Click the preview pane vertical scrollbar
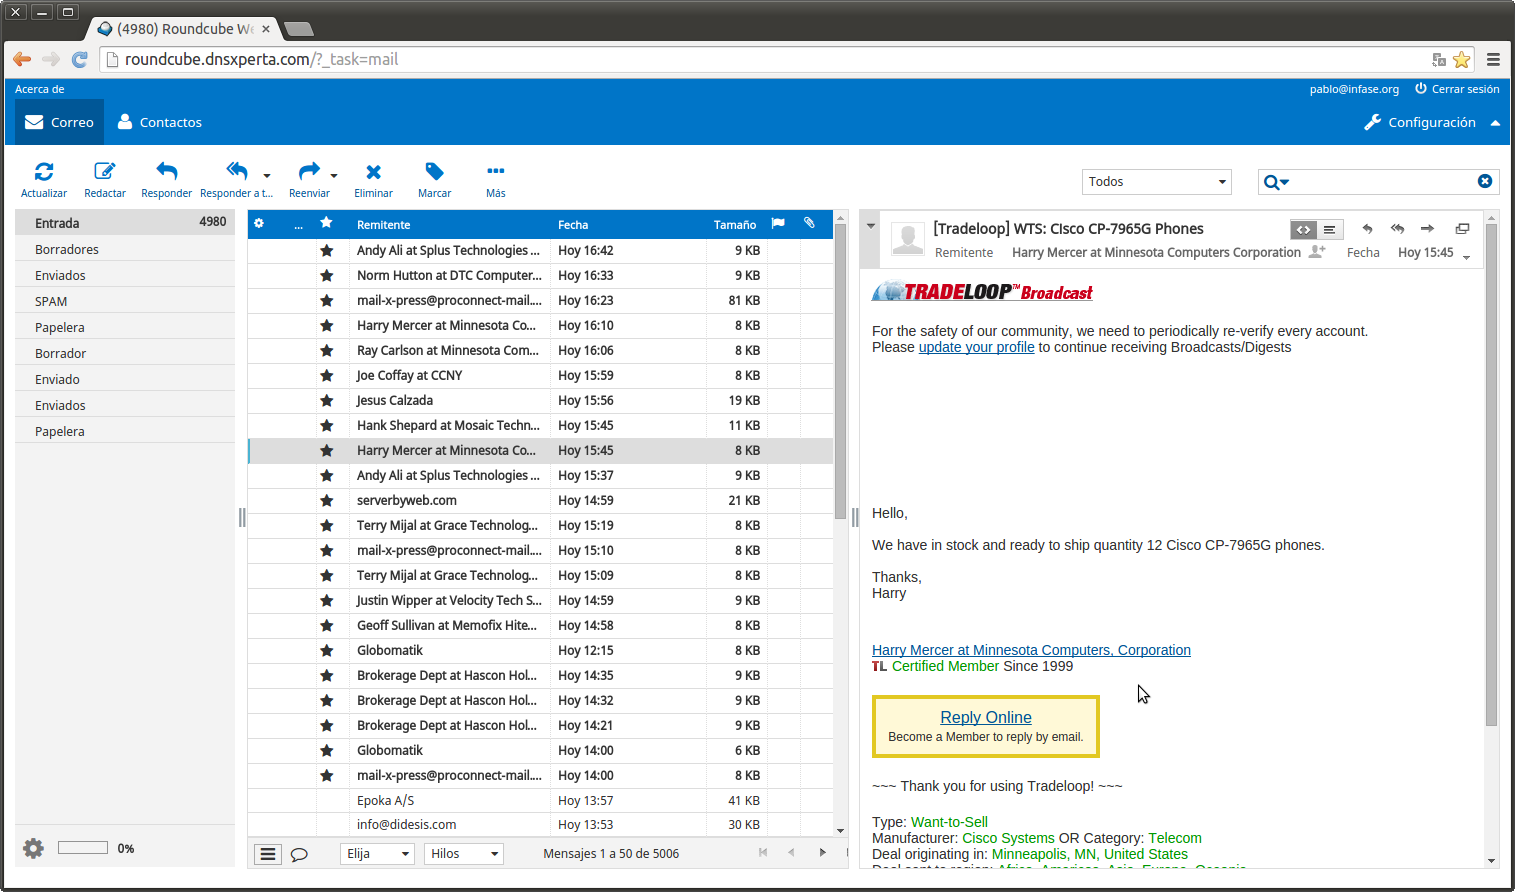The image size is (1515, 892). [x=1491, y=475]
